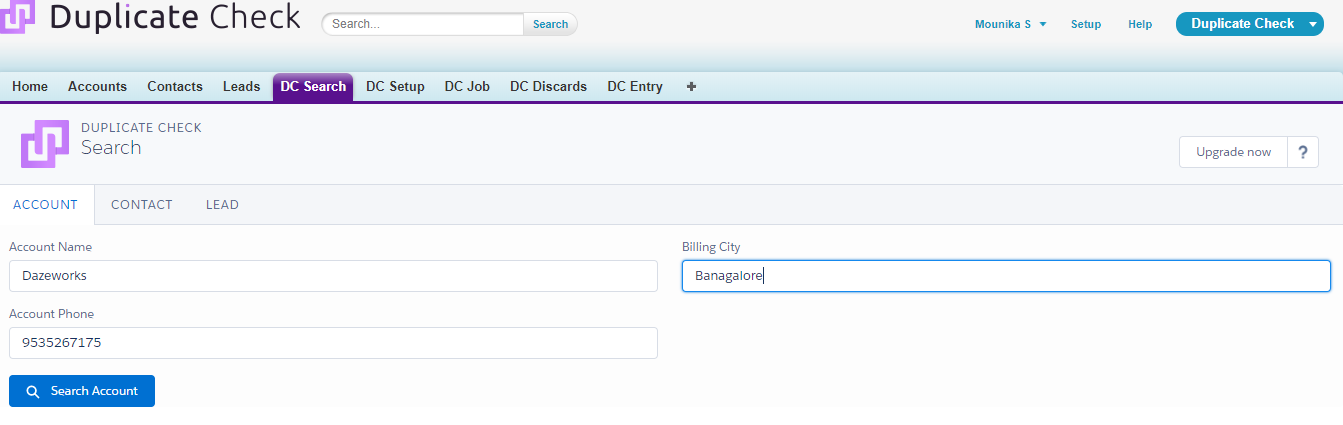Open the DC Job tab
The height and width of the screenshot is (425, 1343).
[x=467, y=87]
